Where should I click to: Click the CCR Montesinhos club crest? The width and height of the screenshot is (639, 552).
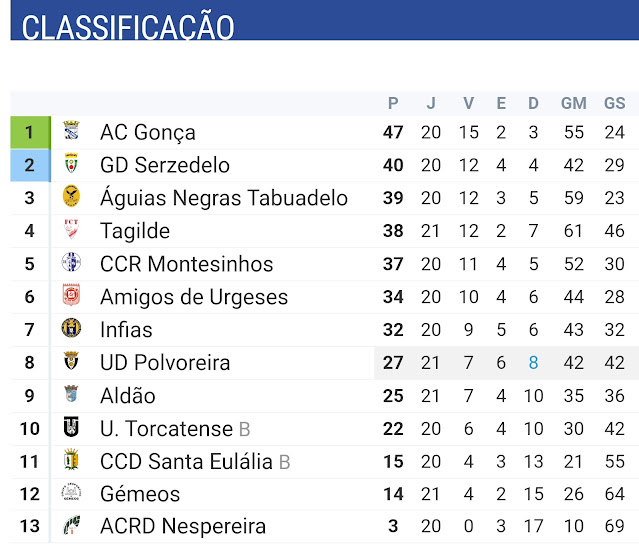point(71,263)
